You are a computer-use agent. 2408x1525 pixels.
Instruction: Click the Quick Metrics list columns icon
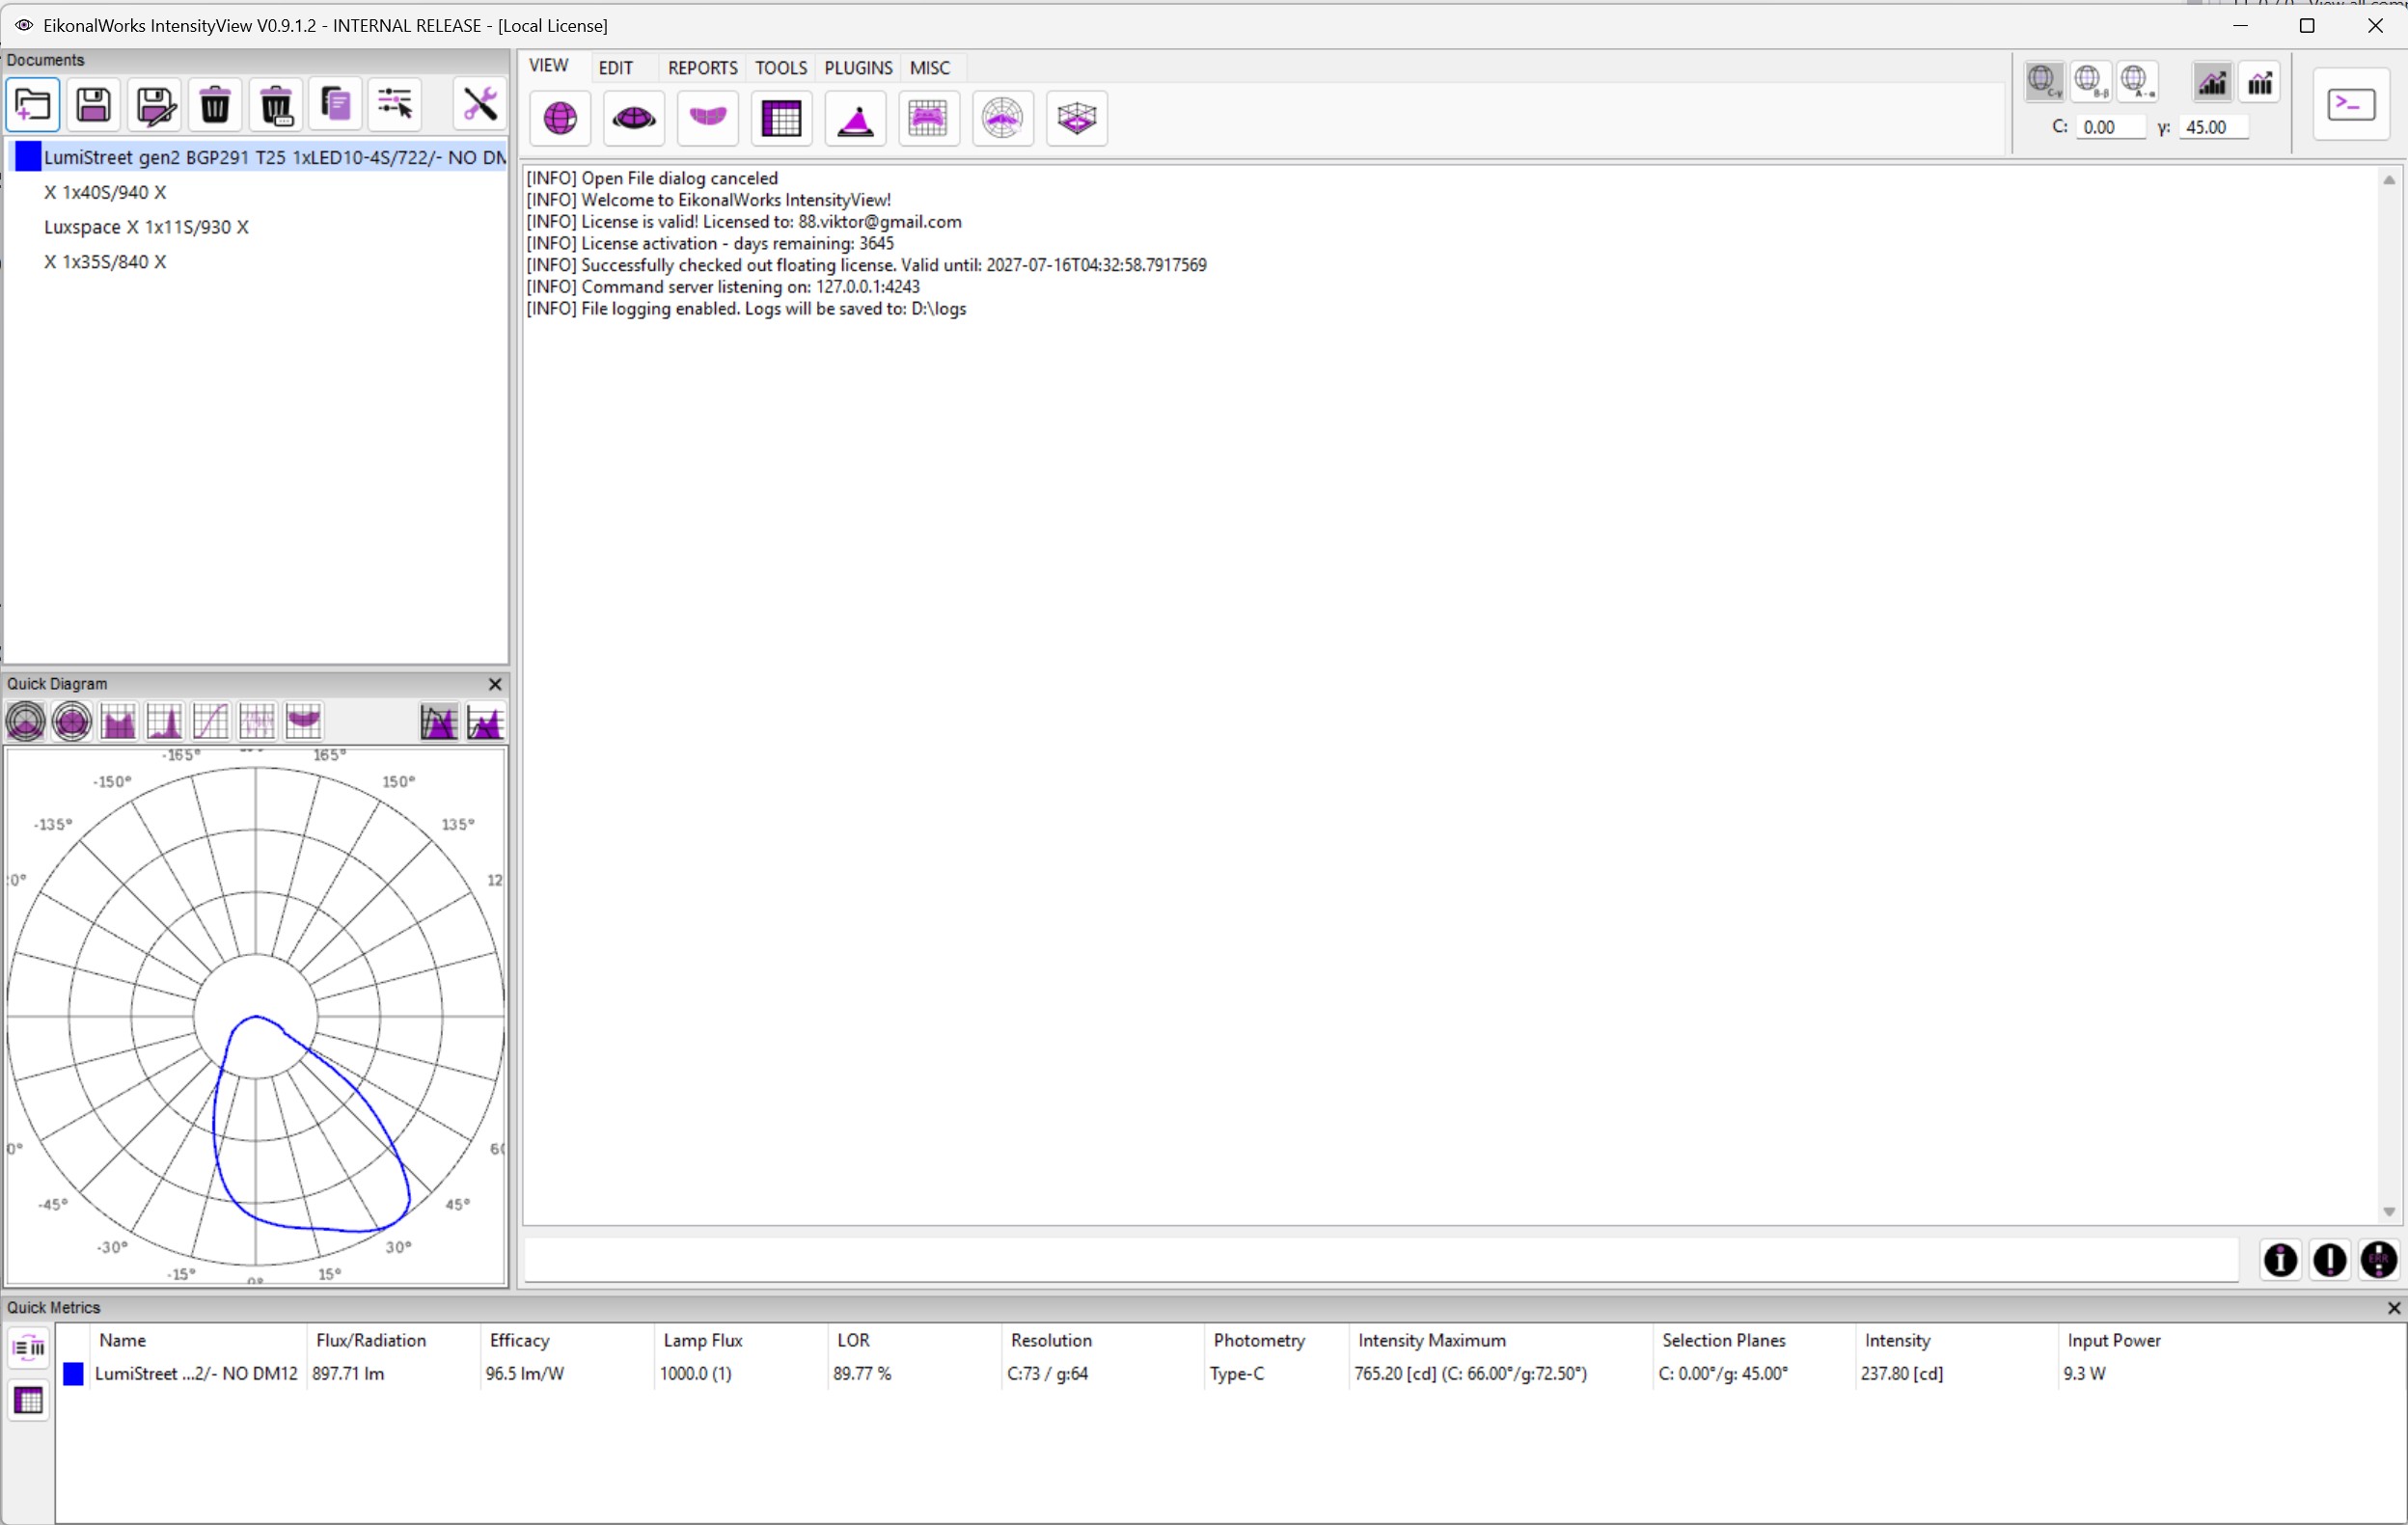(28, 1348)
